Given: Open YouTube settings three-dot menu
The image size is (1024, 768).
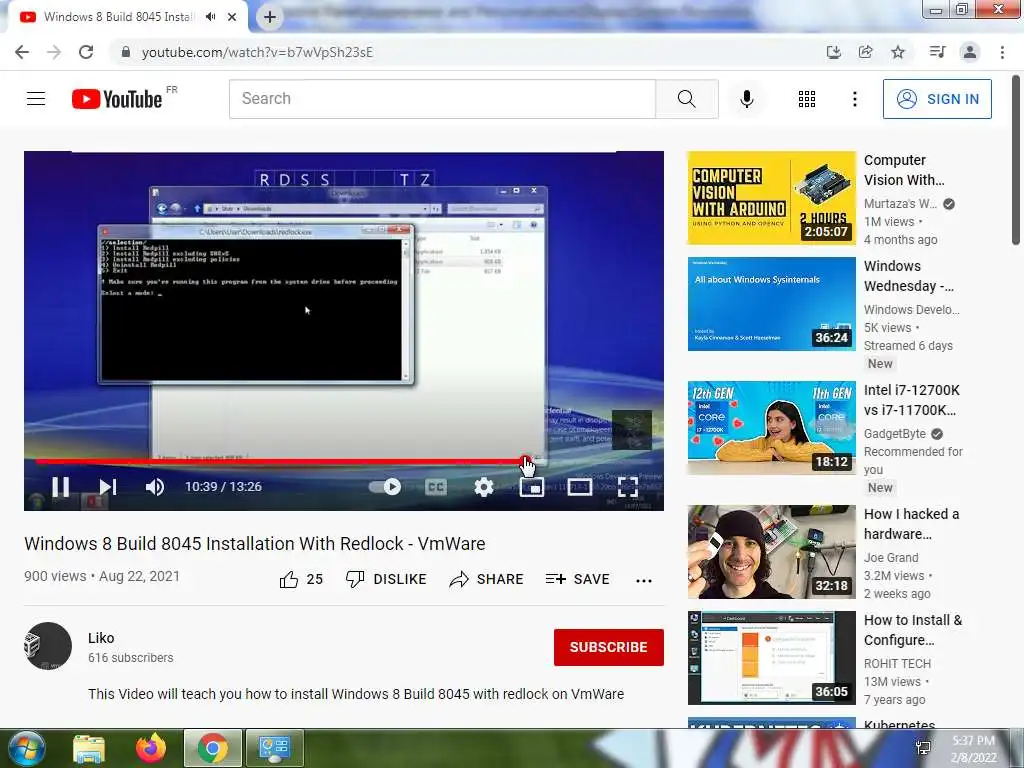Looking at the screenshot, I should [x=854, y=99].
